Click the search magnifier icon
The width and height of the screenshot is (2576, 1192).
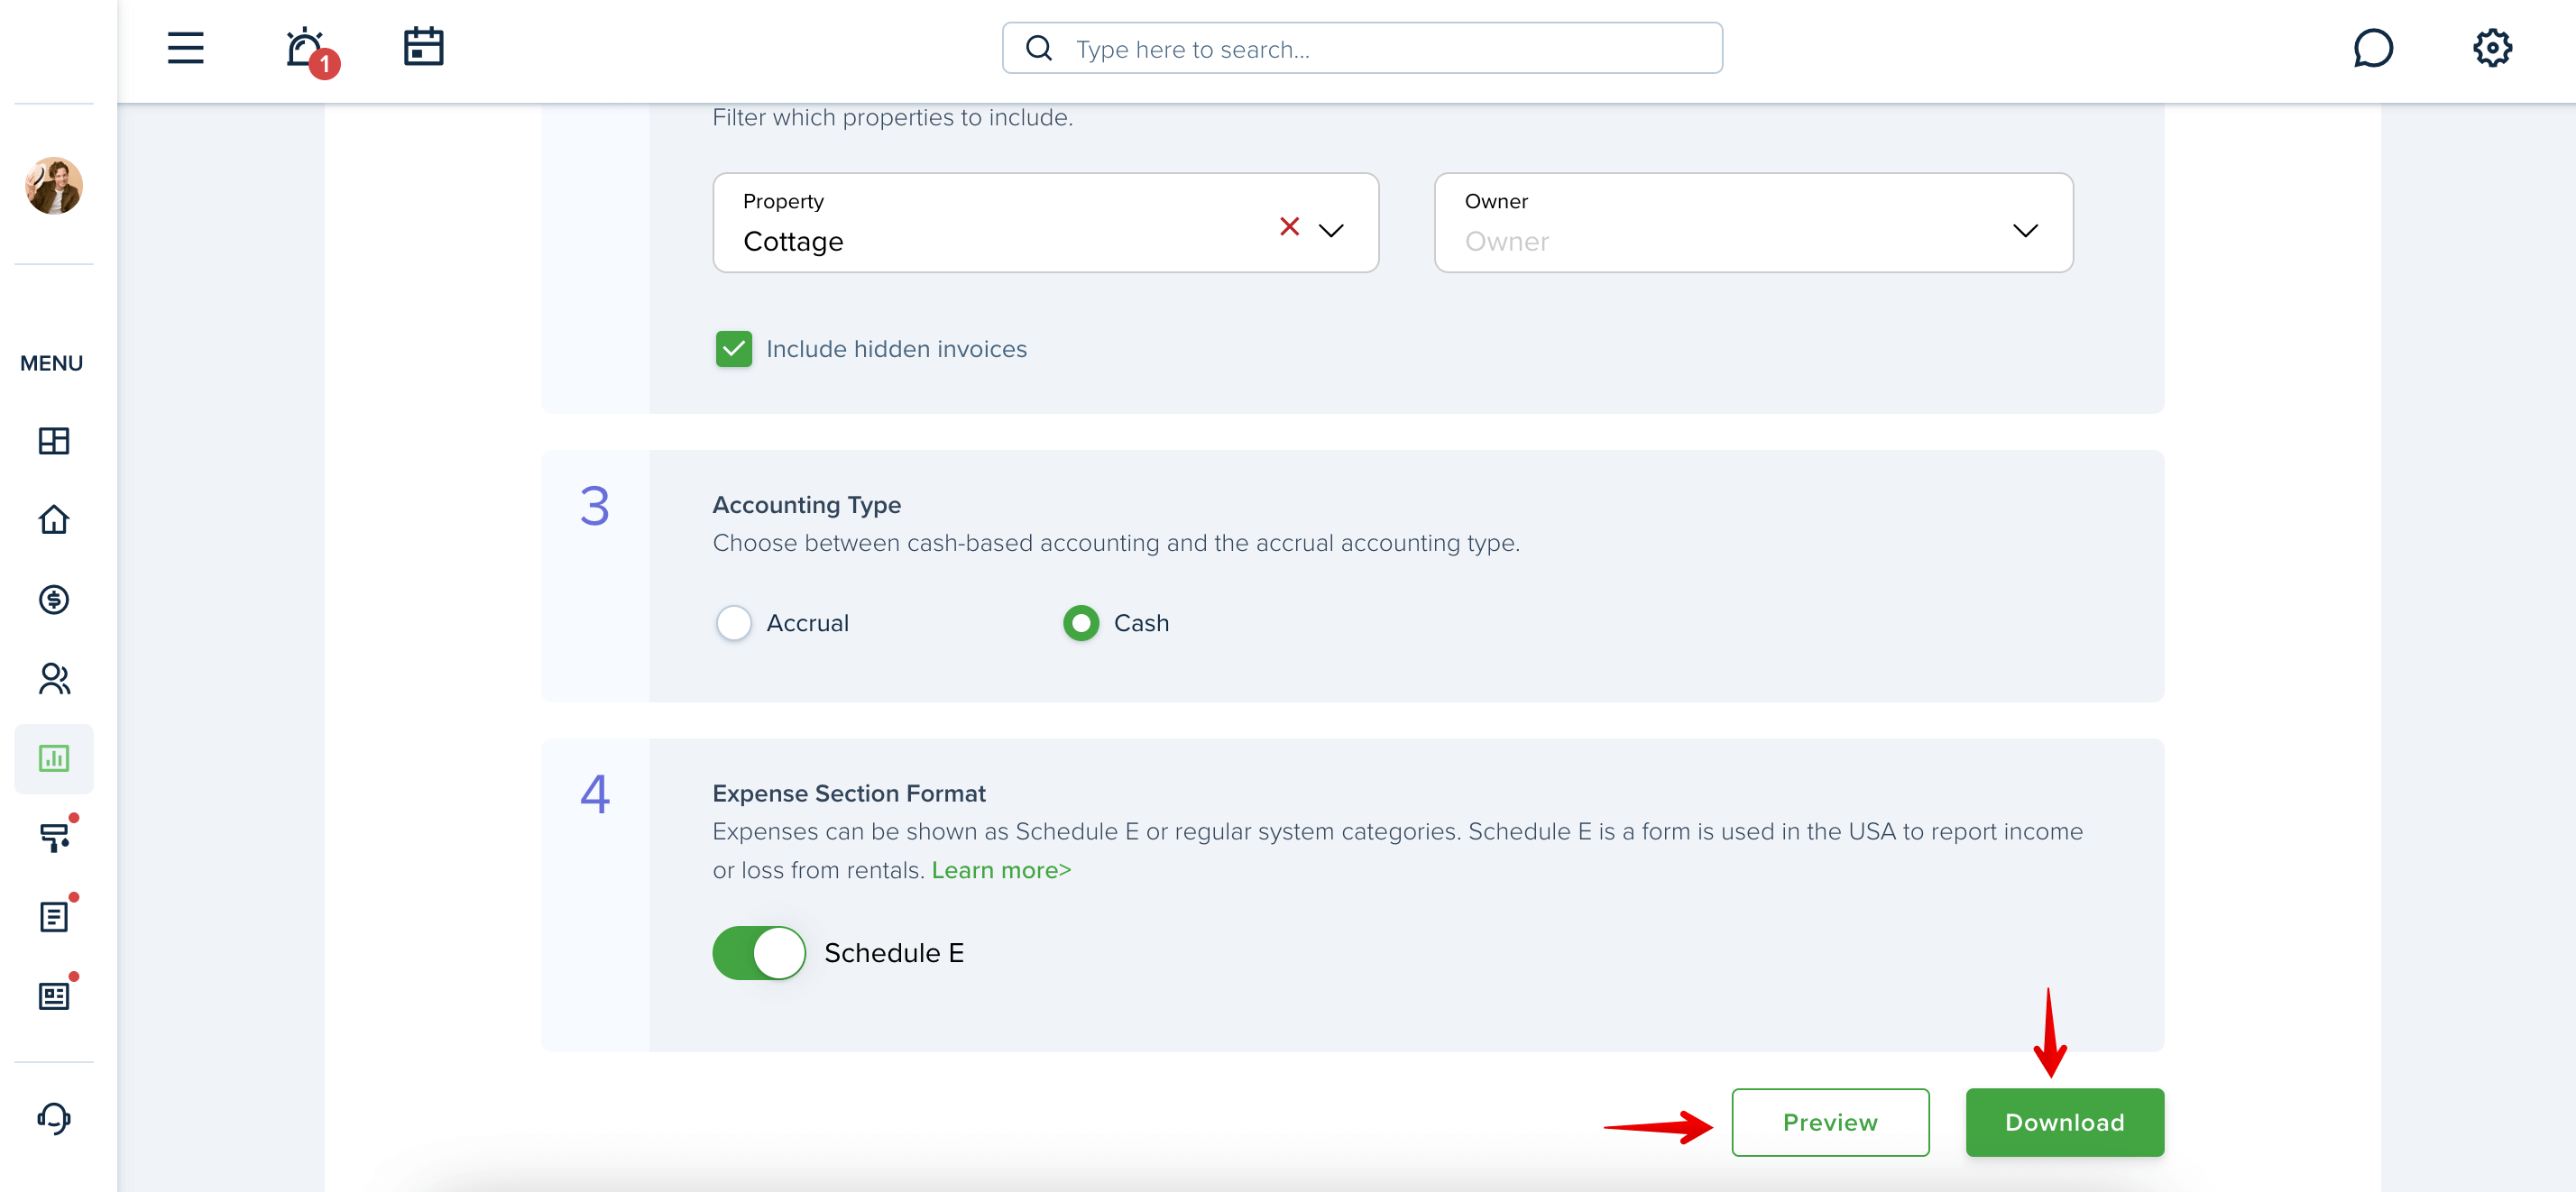coord(1039,48)
